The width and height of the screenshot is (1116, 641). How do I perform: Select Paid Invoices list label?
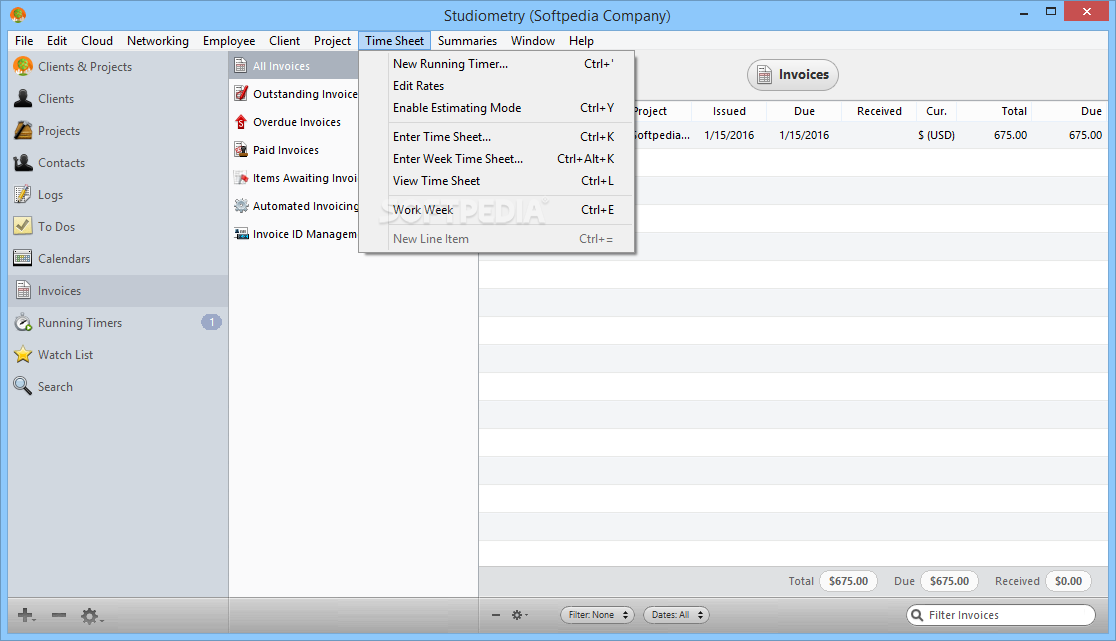[x=285, y=150]
